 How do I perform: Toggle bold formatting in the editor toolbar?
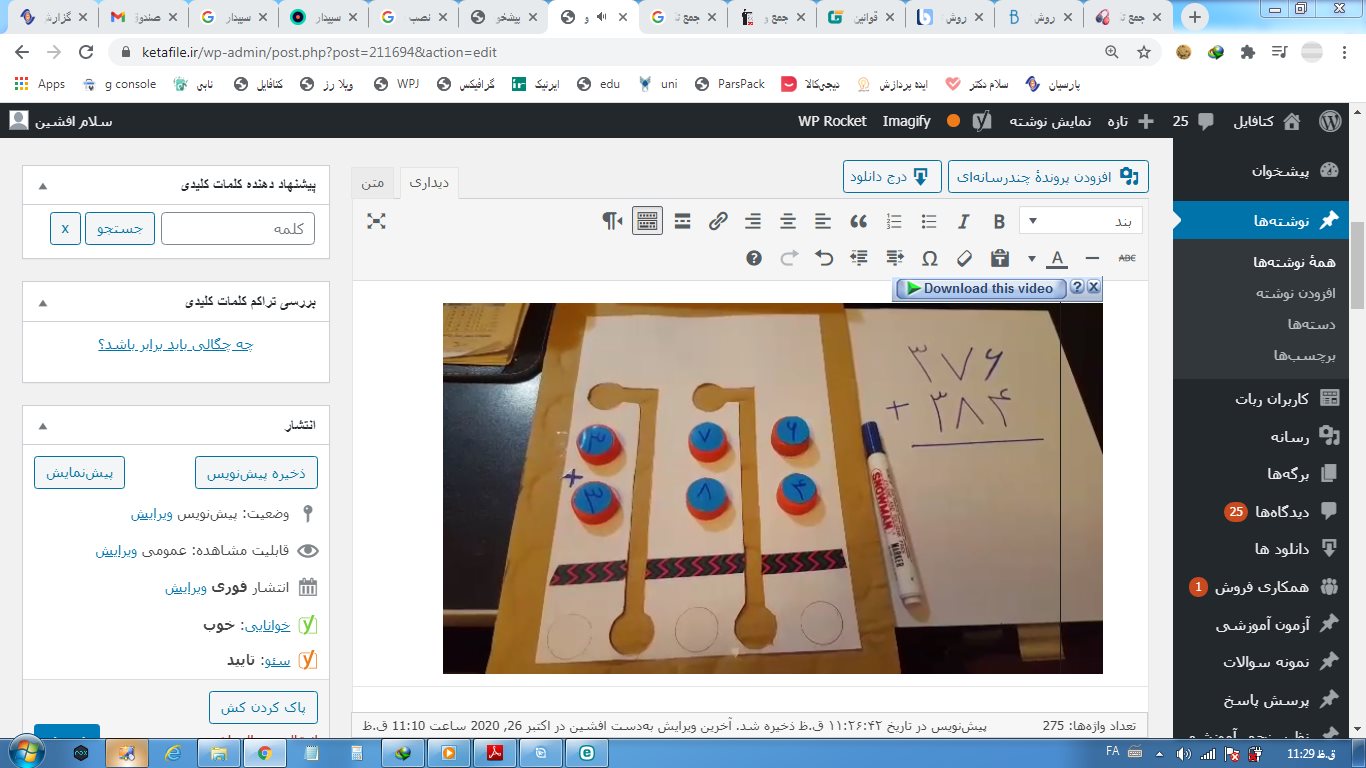[x=998, y=221]
